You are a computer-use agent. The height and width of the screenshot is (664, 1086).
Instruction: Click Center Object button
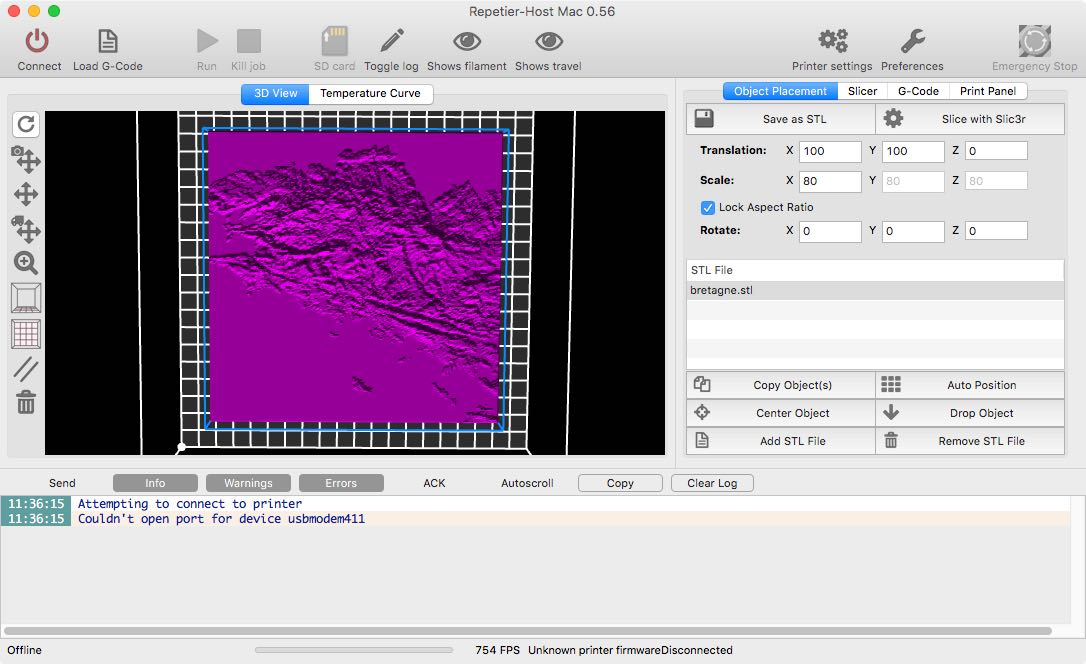pos(781,413)
